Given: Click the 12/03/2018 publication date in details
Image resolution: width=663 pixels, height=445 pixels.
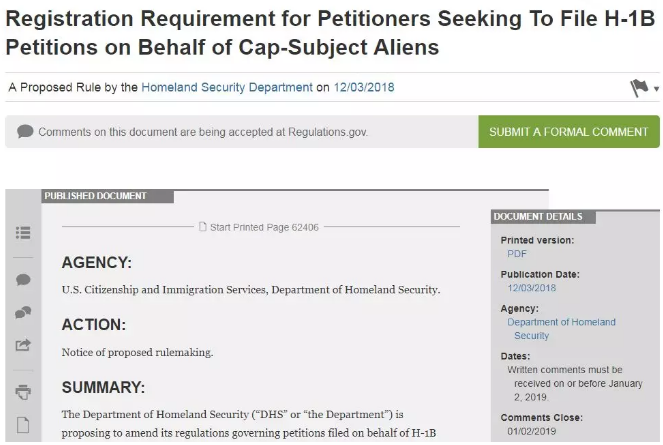Looking at the screenshot, I should pos(532,288).
